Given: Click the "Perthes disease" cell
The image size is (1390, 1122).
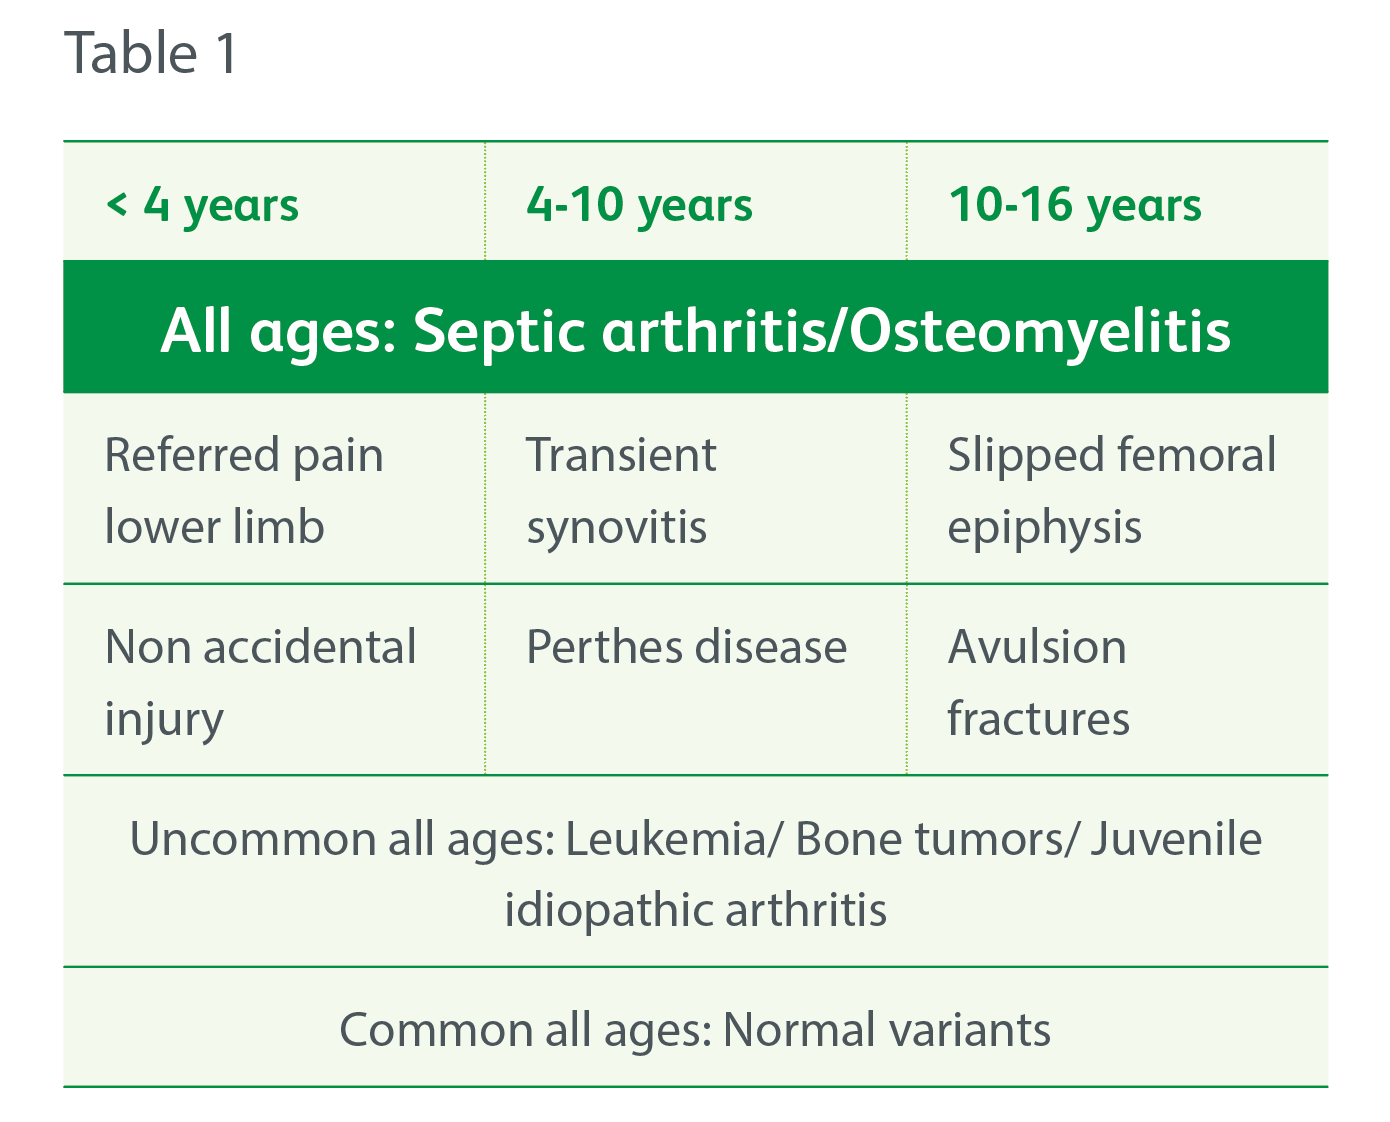Looking at the screenshot, I should click(x=686, y=647).
